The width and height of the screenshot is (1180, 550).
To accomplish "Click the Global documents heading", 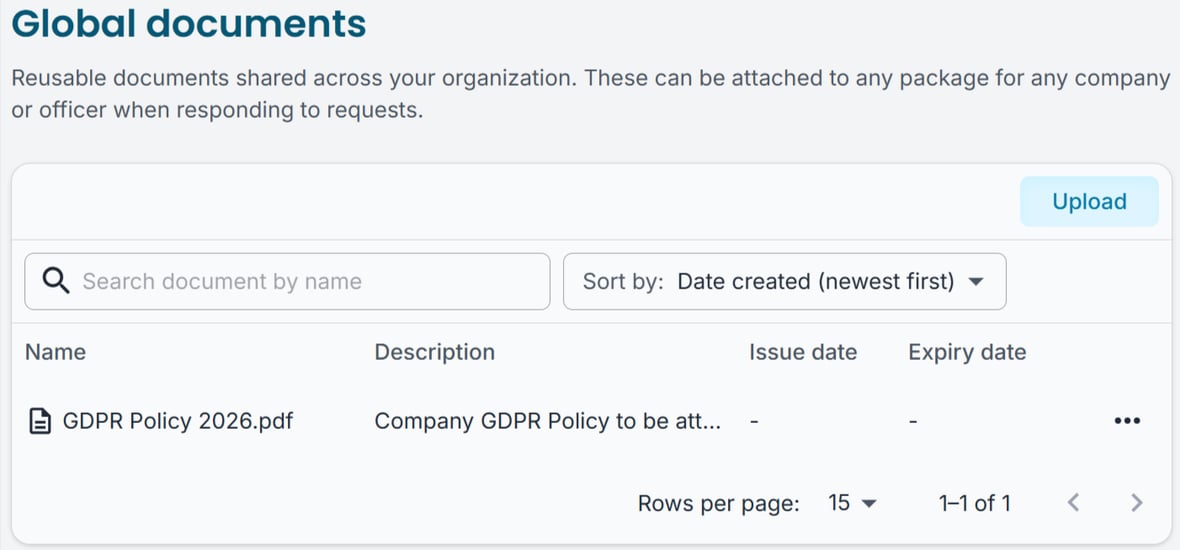I will 189,23.
